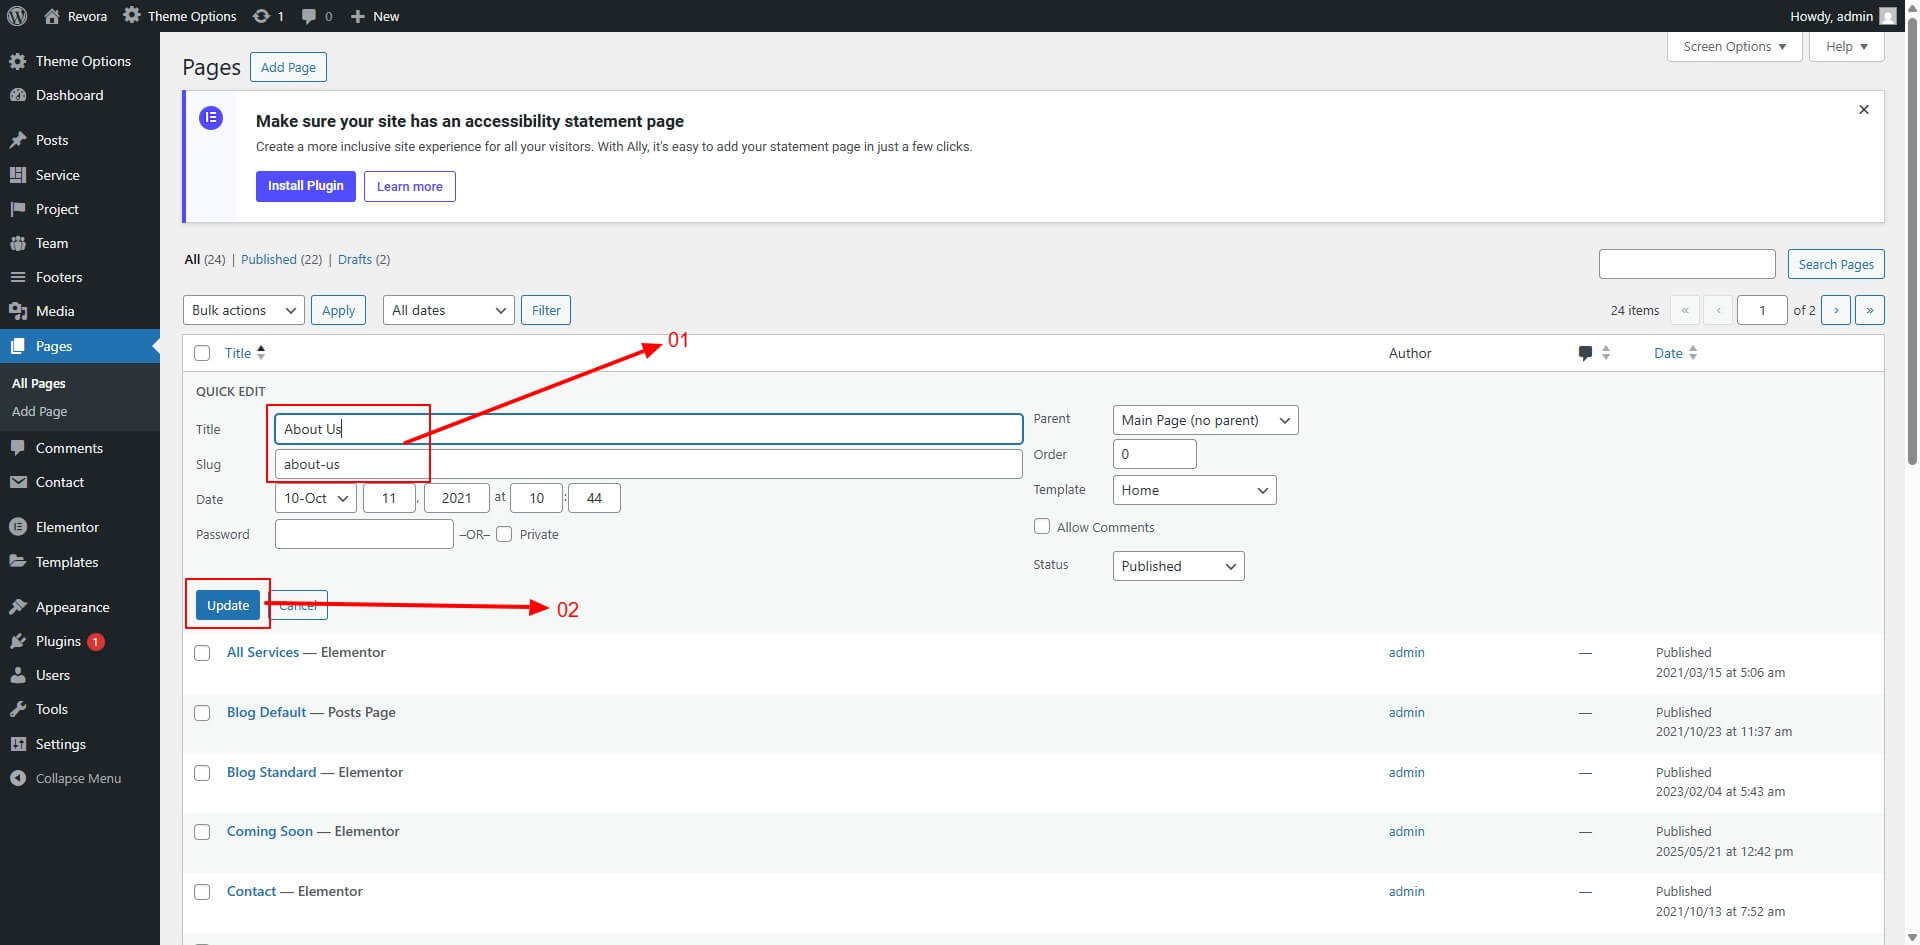Open the All Pages submenu item
The height and width of the screenshot is (945, 1920).
tap(39, 383)
